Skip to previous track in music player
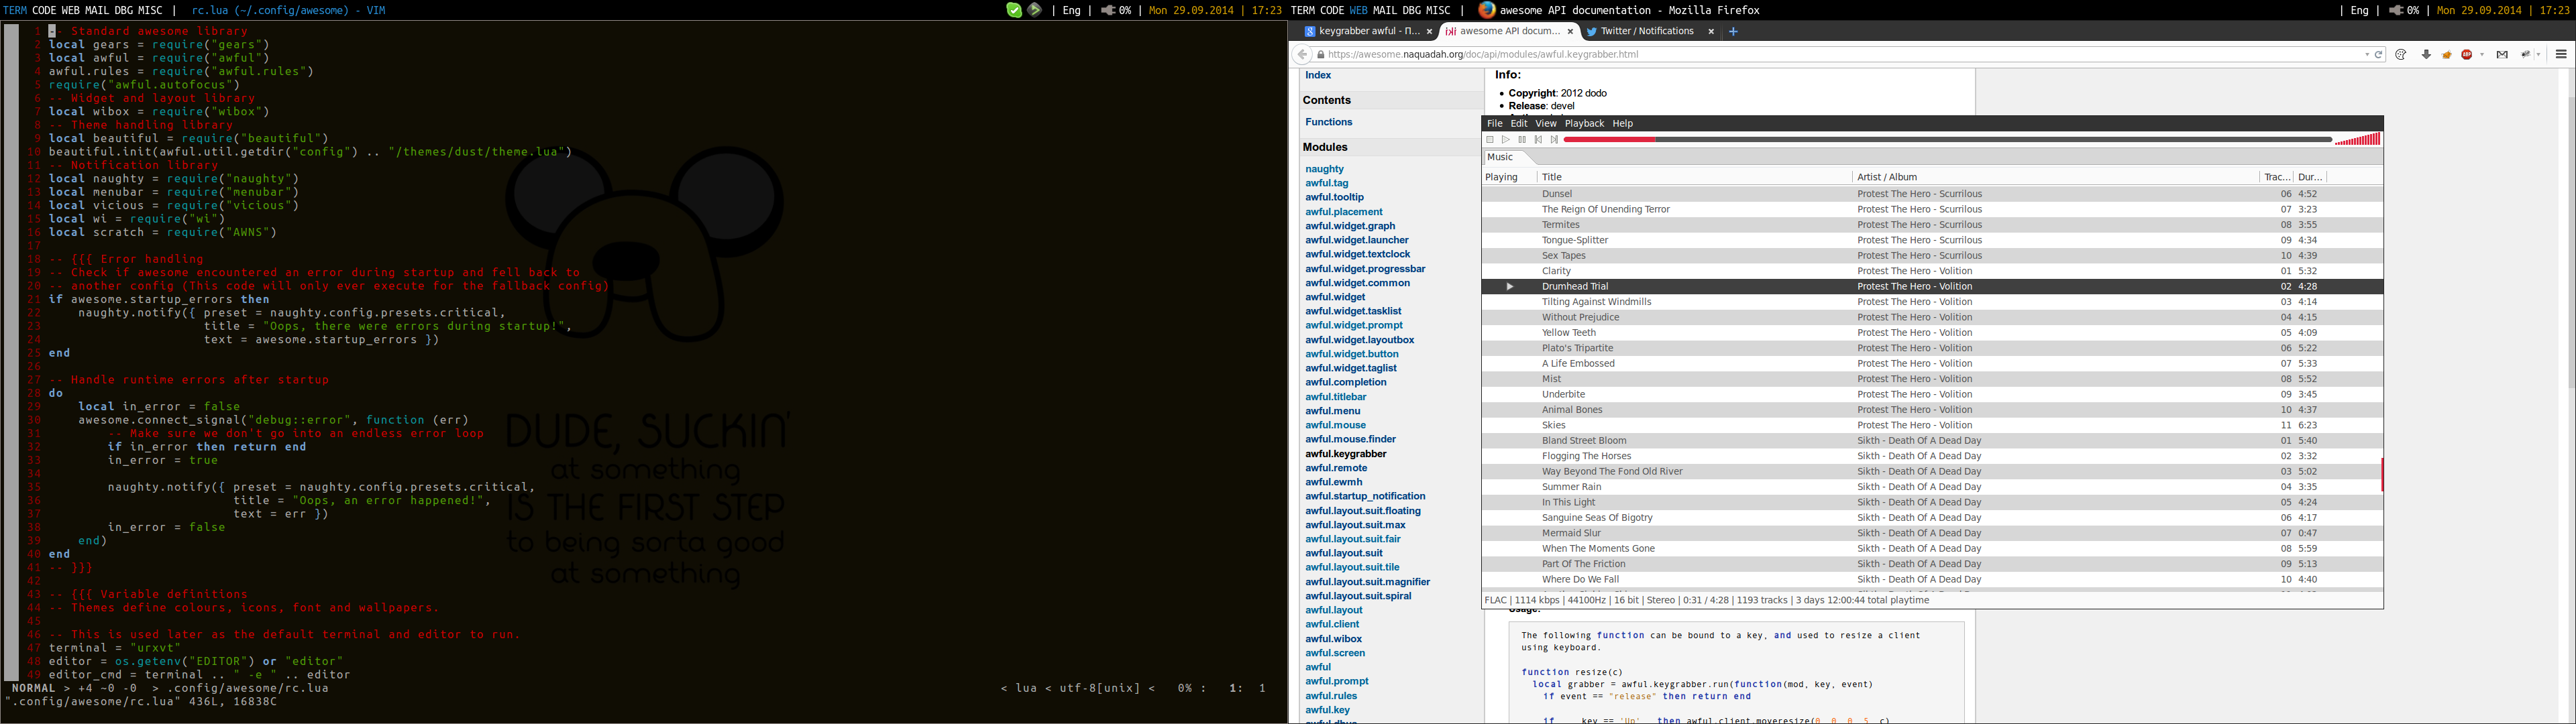Viewport: 2576px width, 724px height. click(x=1538, y=140)
